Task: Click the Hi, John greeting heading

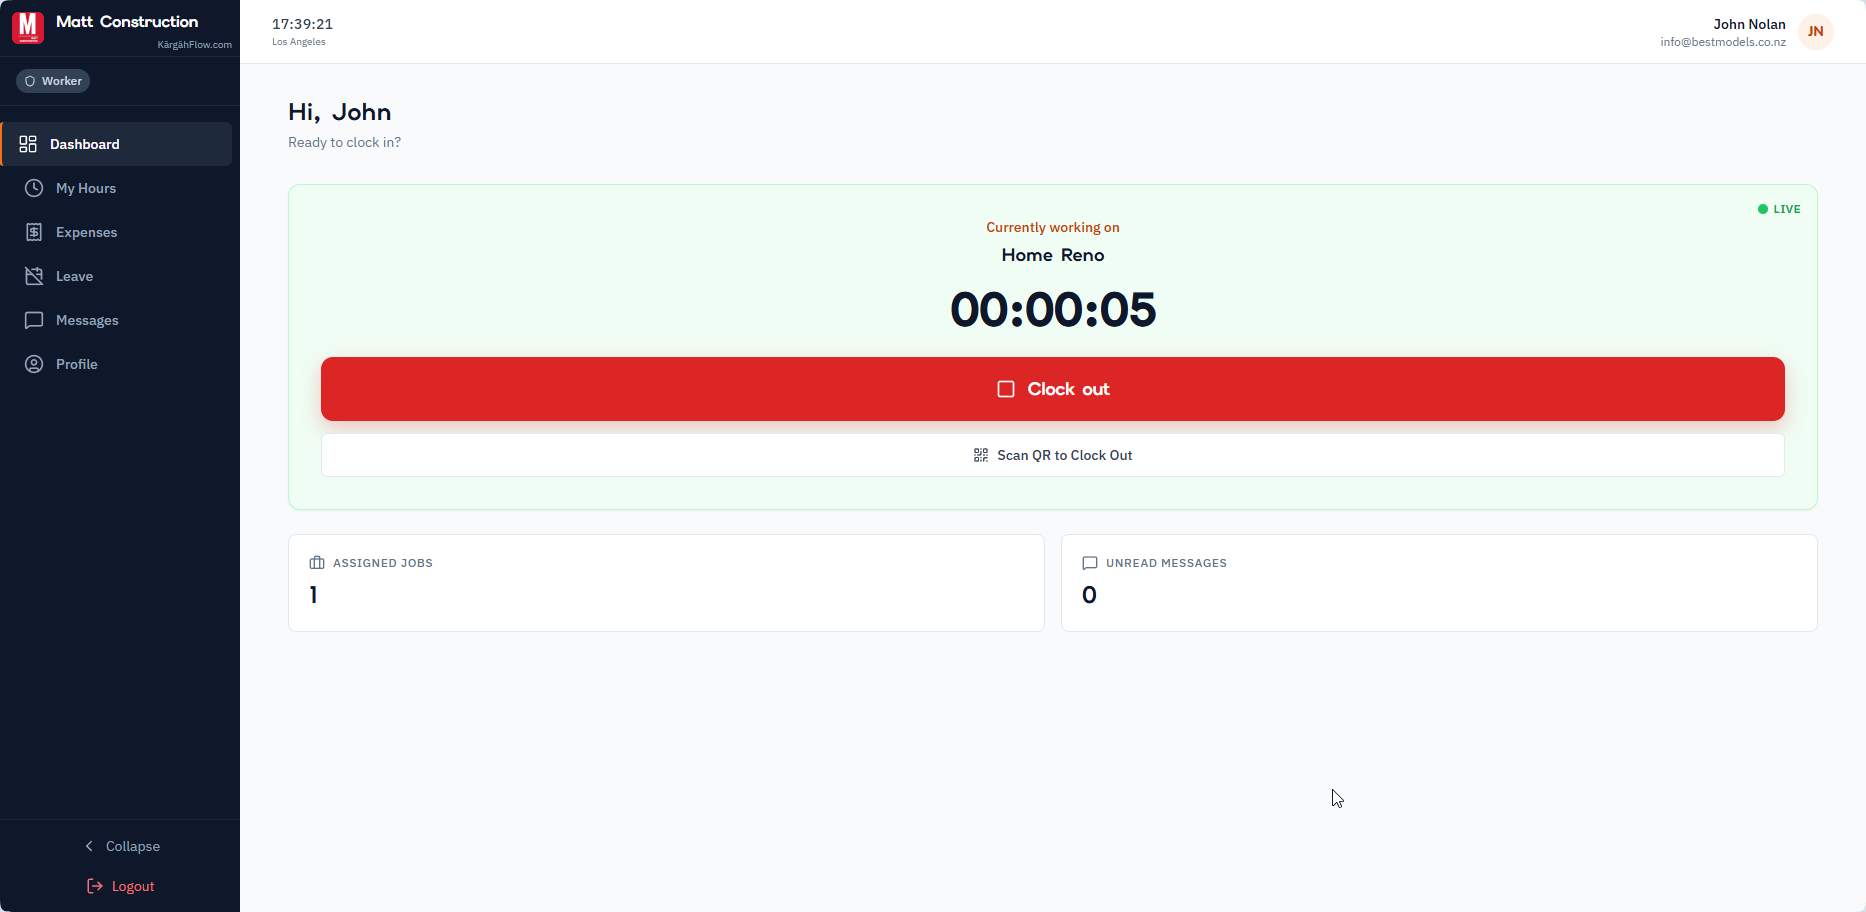Action: pyautogui.click(x=340, y=112)
